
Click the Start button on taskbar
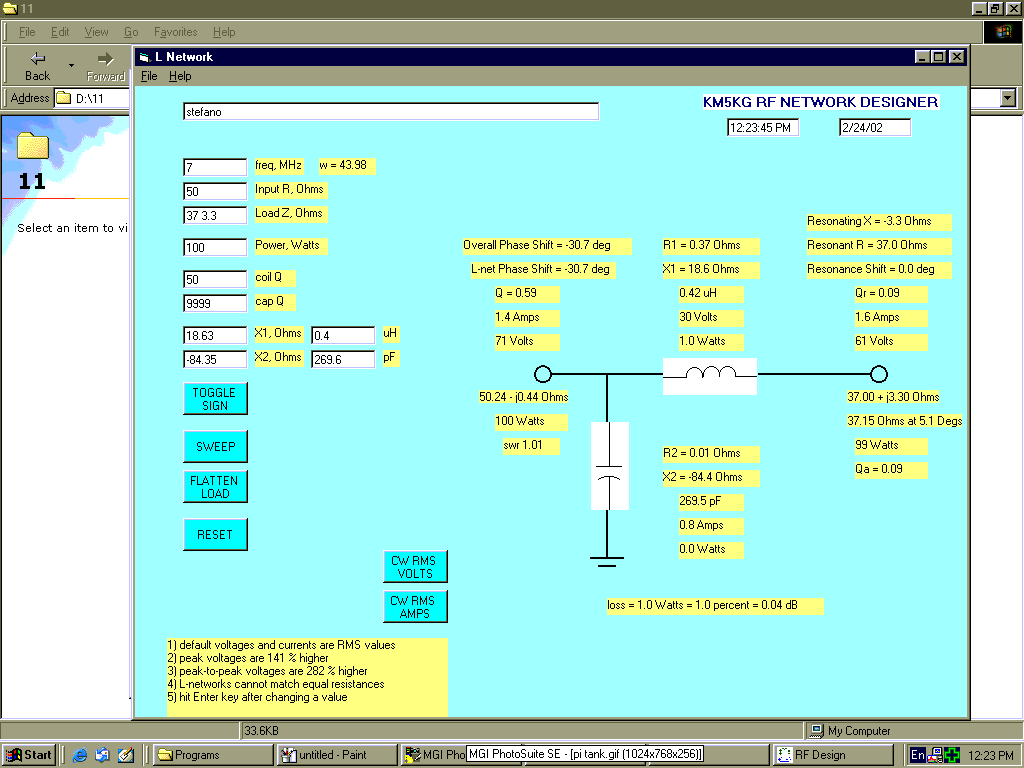coord(28,755)
